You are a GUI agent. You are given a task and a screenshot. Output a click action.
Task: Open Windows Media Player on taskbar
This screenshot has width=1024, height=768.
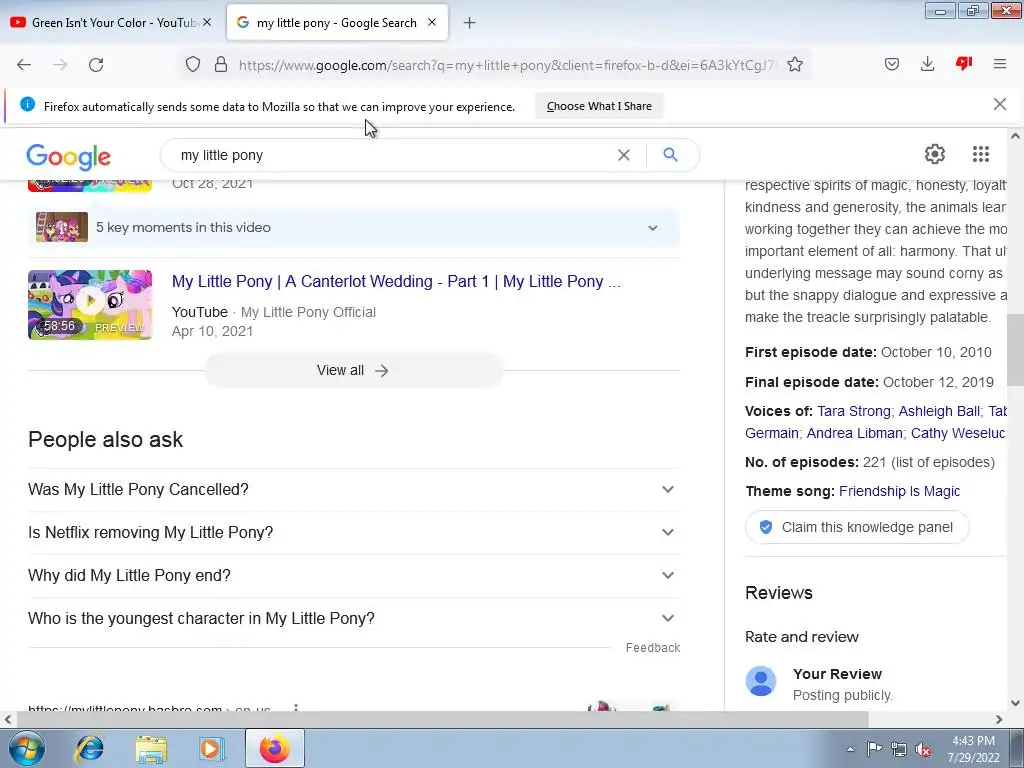[212, 748]
